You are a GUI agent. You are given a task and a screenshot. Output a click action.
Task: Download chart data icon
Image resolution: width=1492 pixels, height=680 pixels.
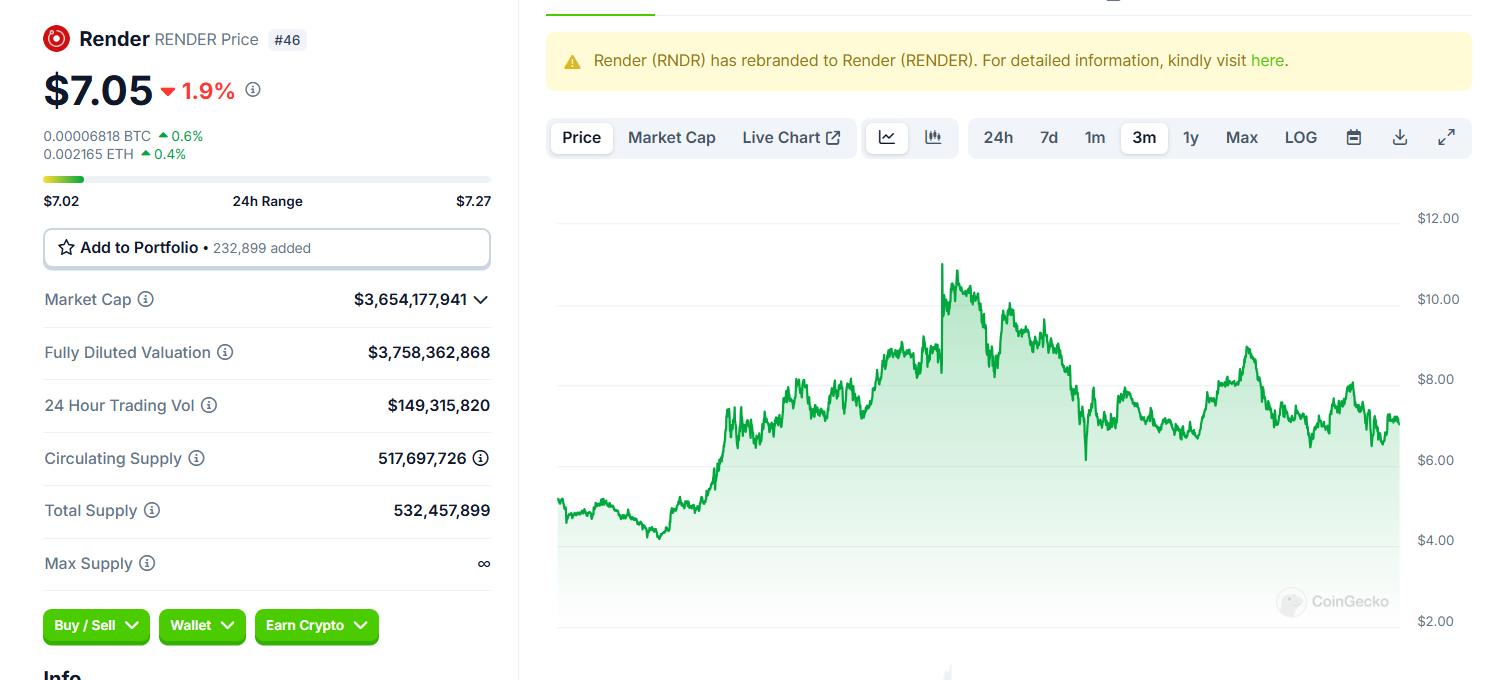pyautogui.click(x=1400, y=138)
